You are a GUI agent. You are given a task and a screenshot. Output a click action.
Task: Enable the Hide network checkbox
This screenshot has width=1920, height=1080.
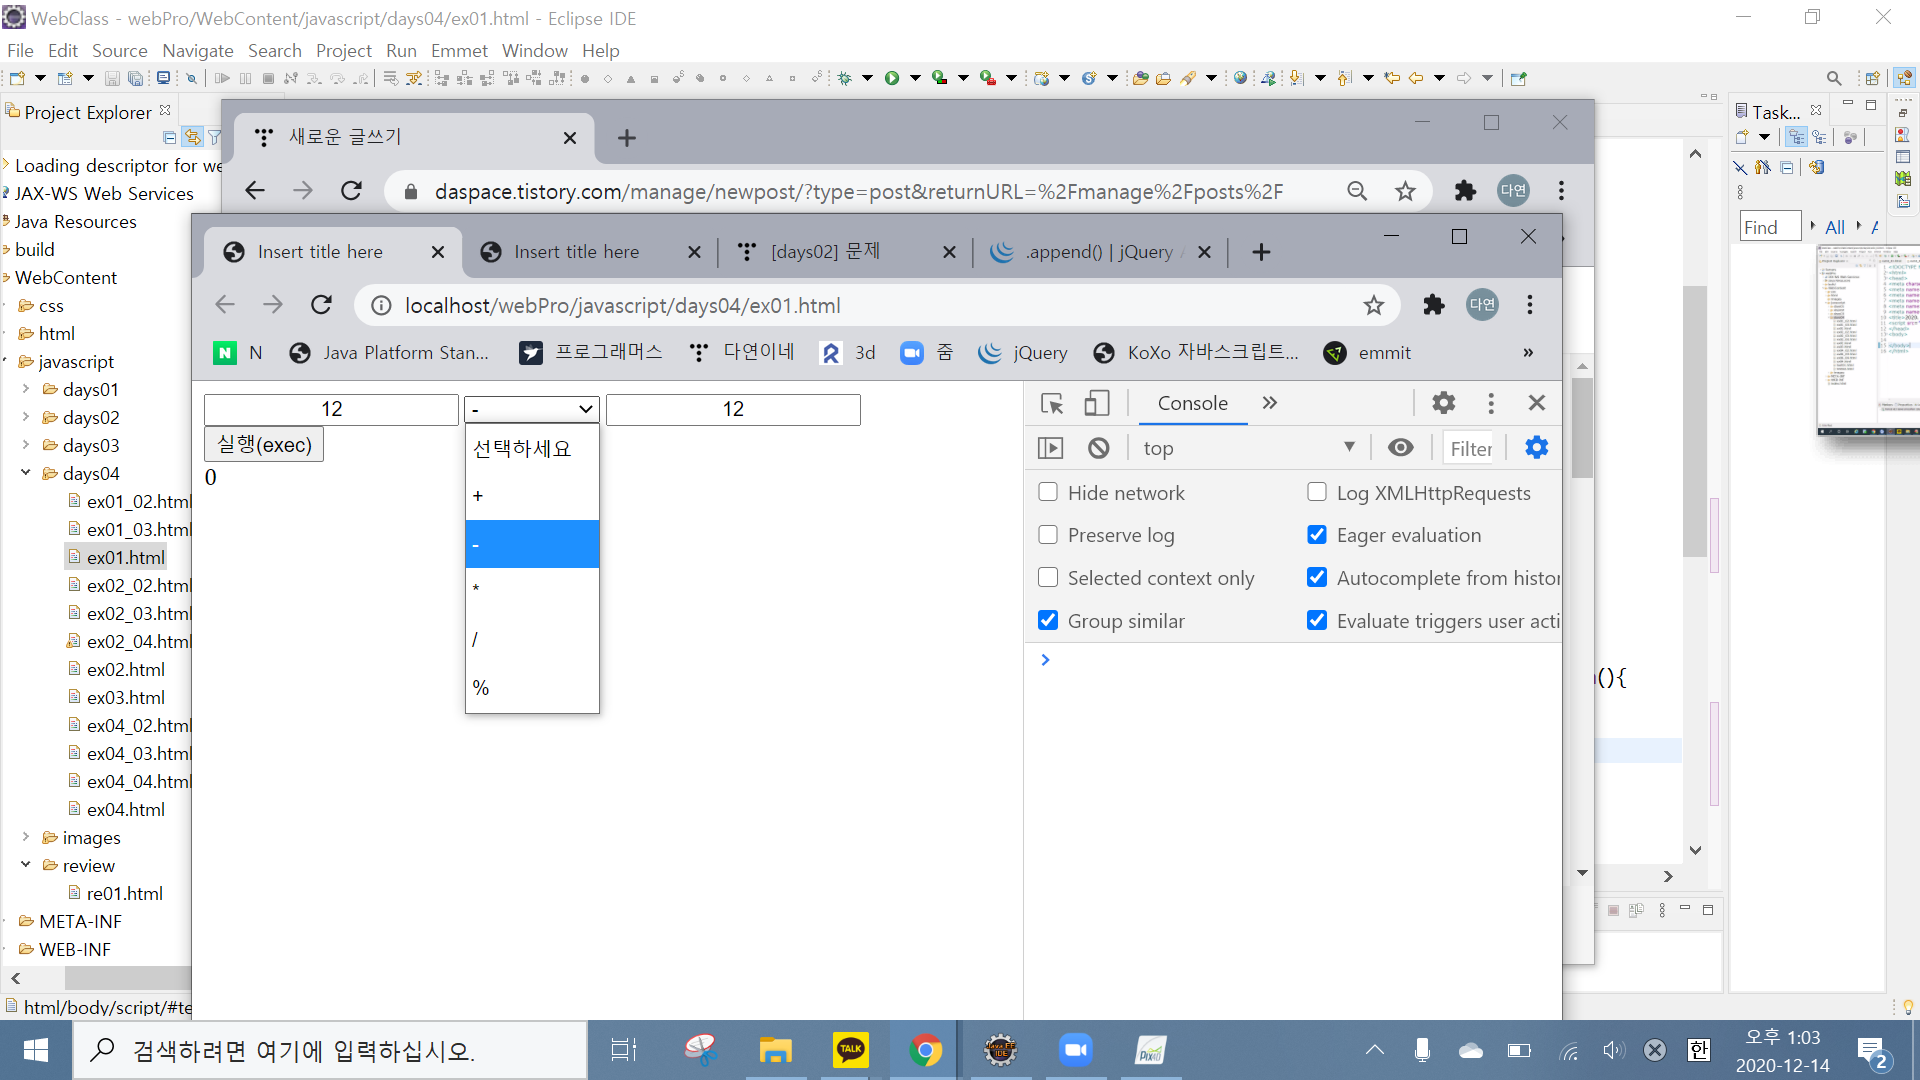tap(1048, 492)
